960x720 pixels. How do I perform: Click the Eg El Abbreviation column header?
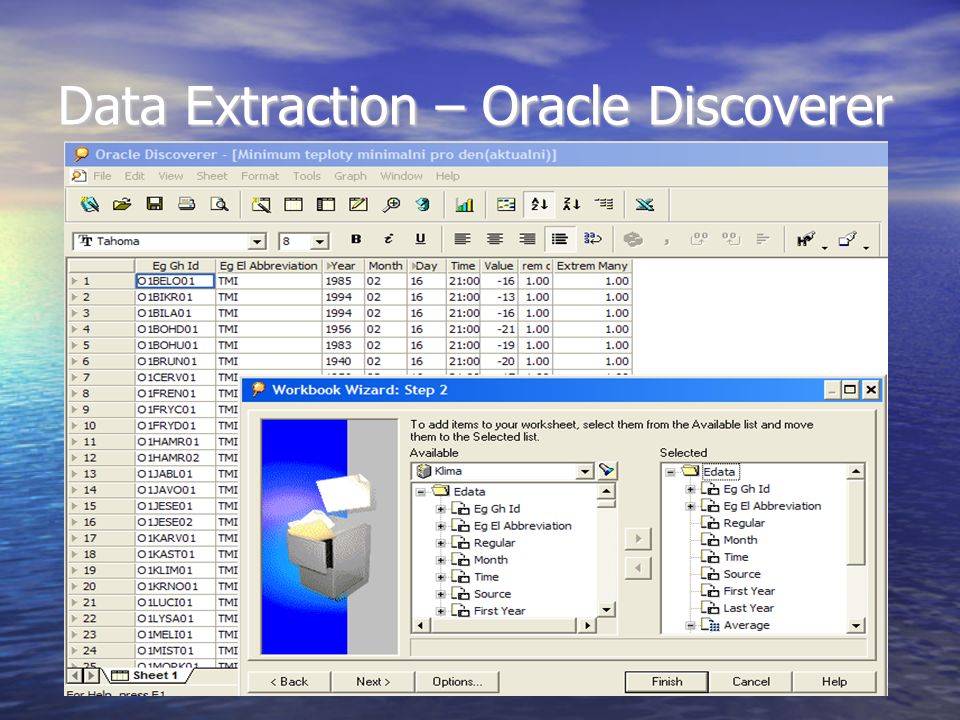[x=269, y=266]
